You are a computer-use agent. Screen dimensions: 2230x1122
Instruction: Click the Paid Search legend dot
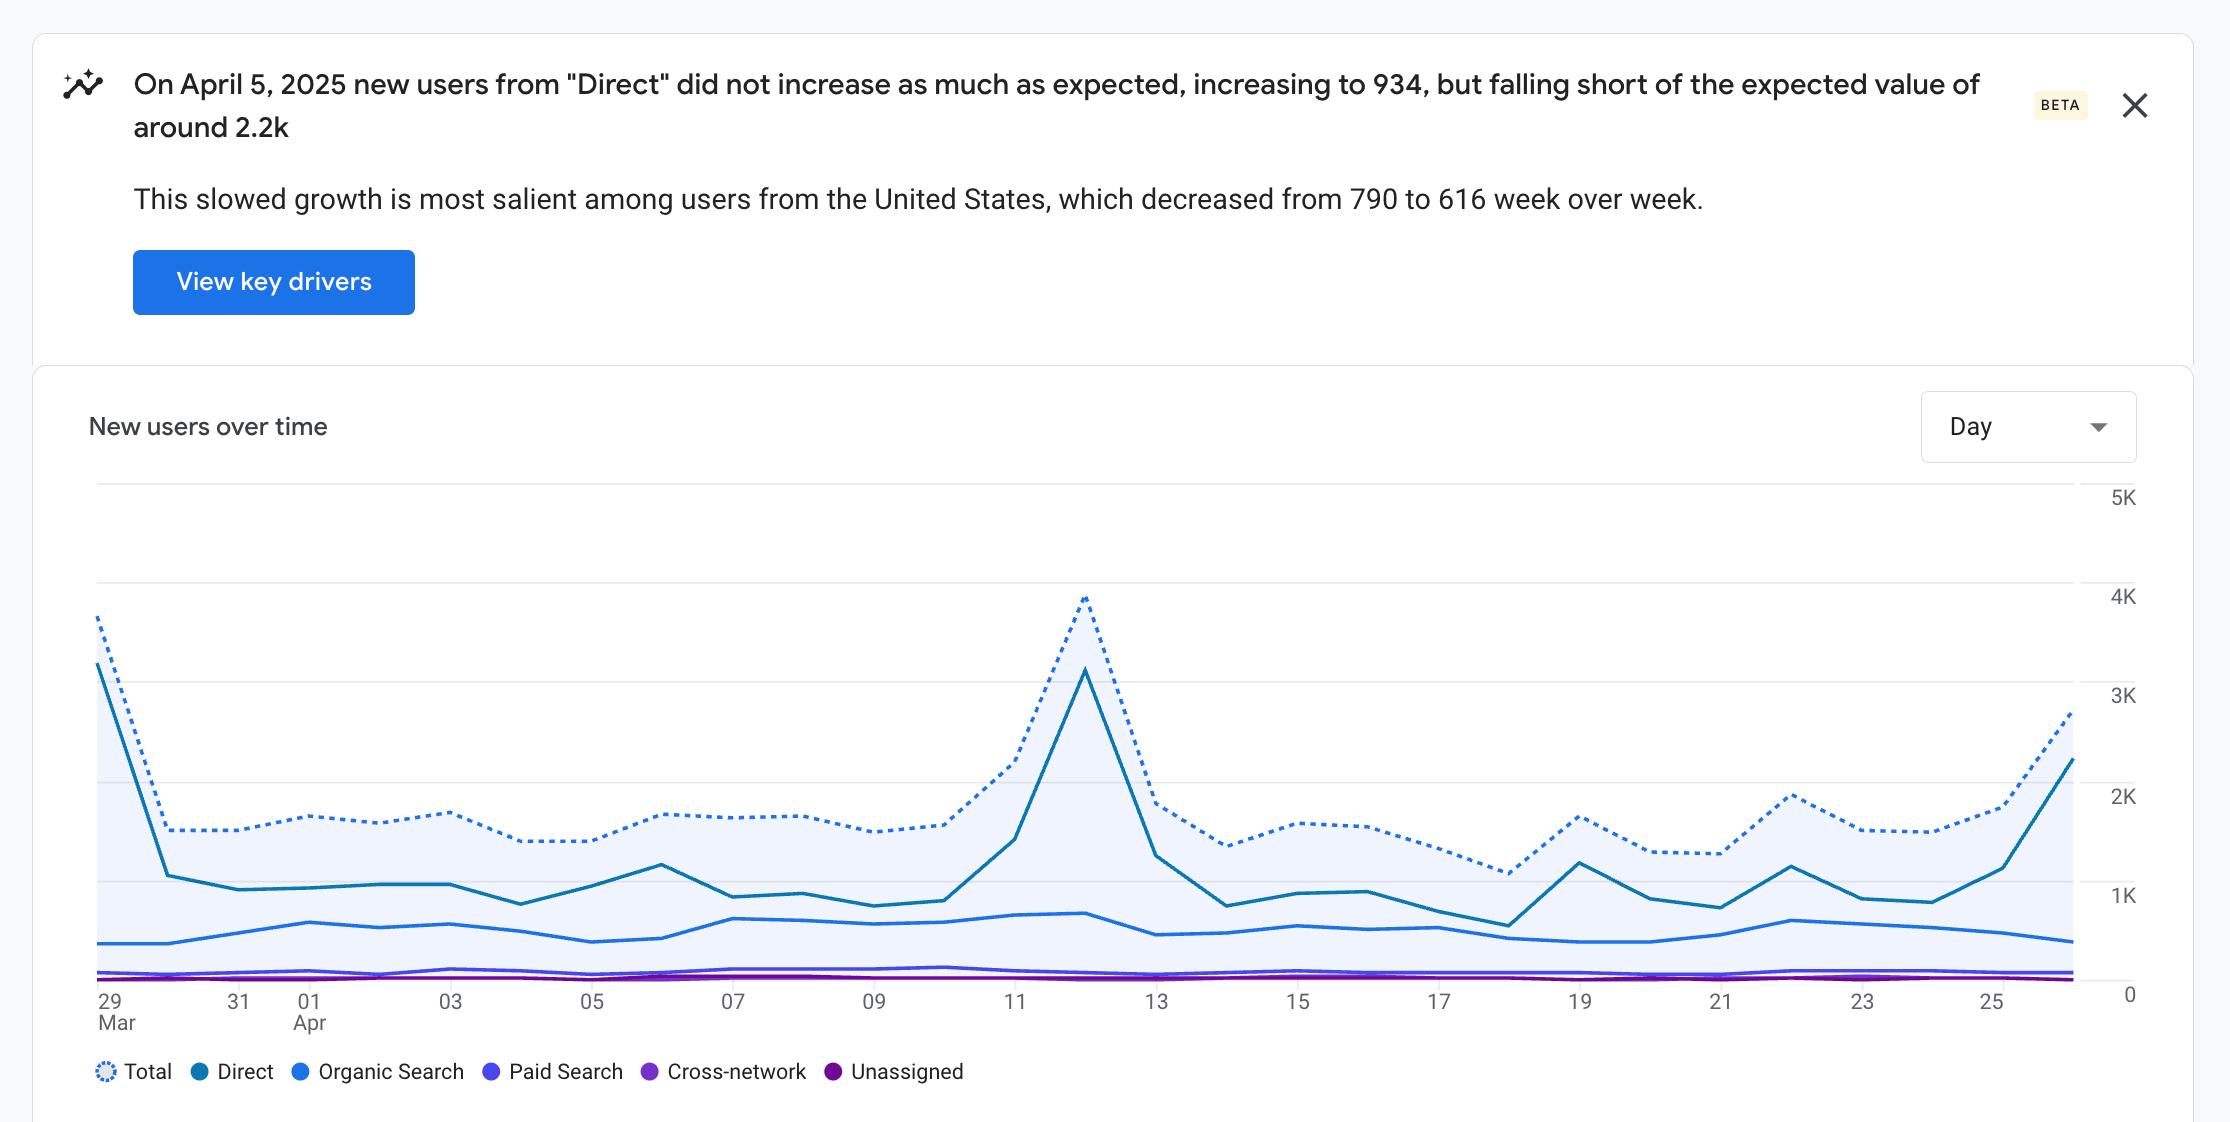491,1072
